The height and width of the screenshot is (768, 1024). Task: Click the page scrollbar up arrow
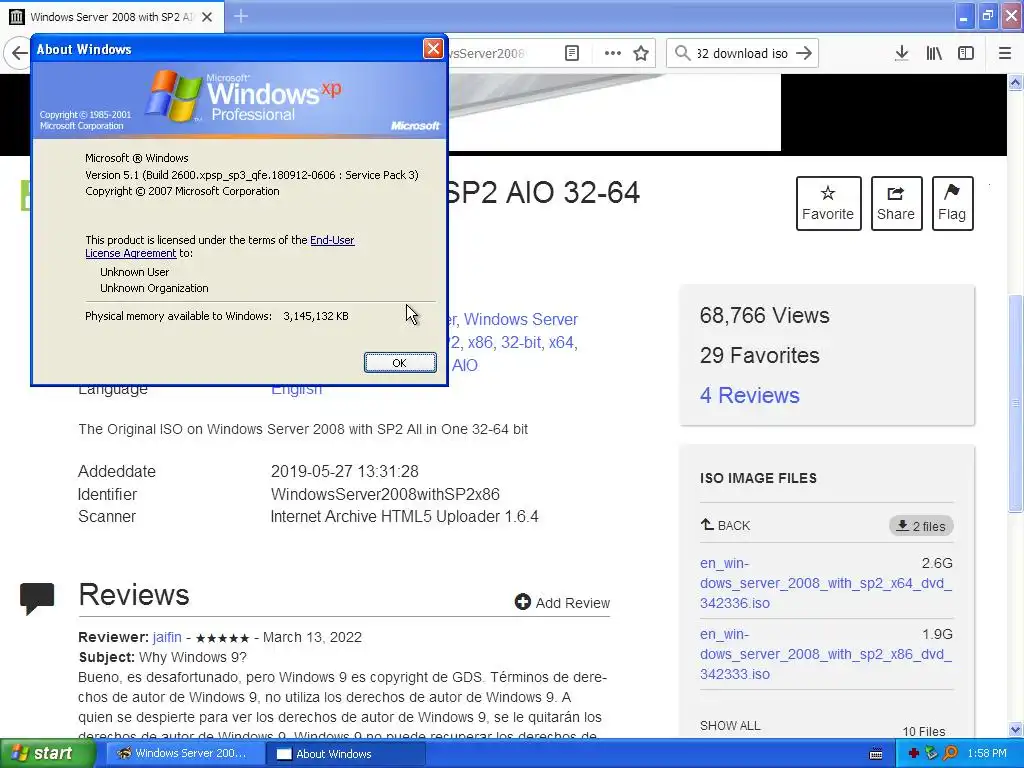click(x=1016, y=82)
